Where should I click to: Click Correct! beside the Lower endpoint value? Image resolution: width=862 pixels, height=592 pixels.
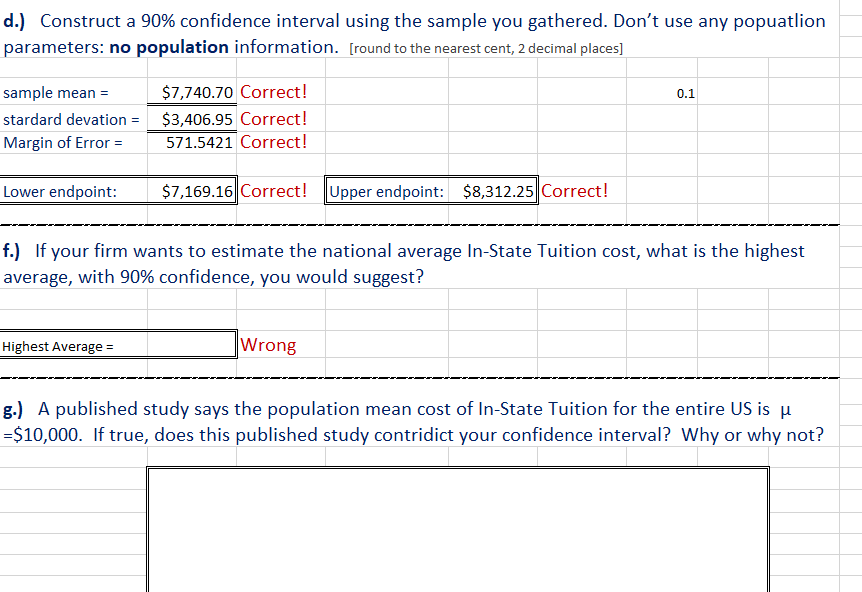pos(272,189)
